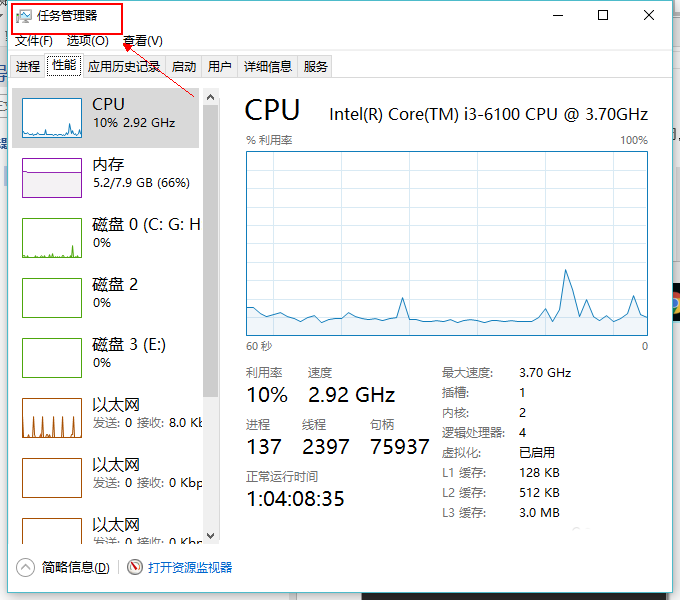The width and height of the screenshot is (680, 600).
Task: Collapse to 简略信息 with the chevron icon
Action: 26,567
